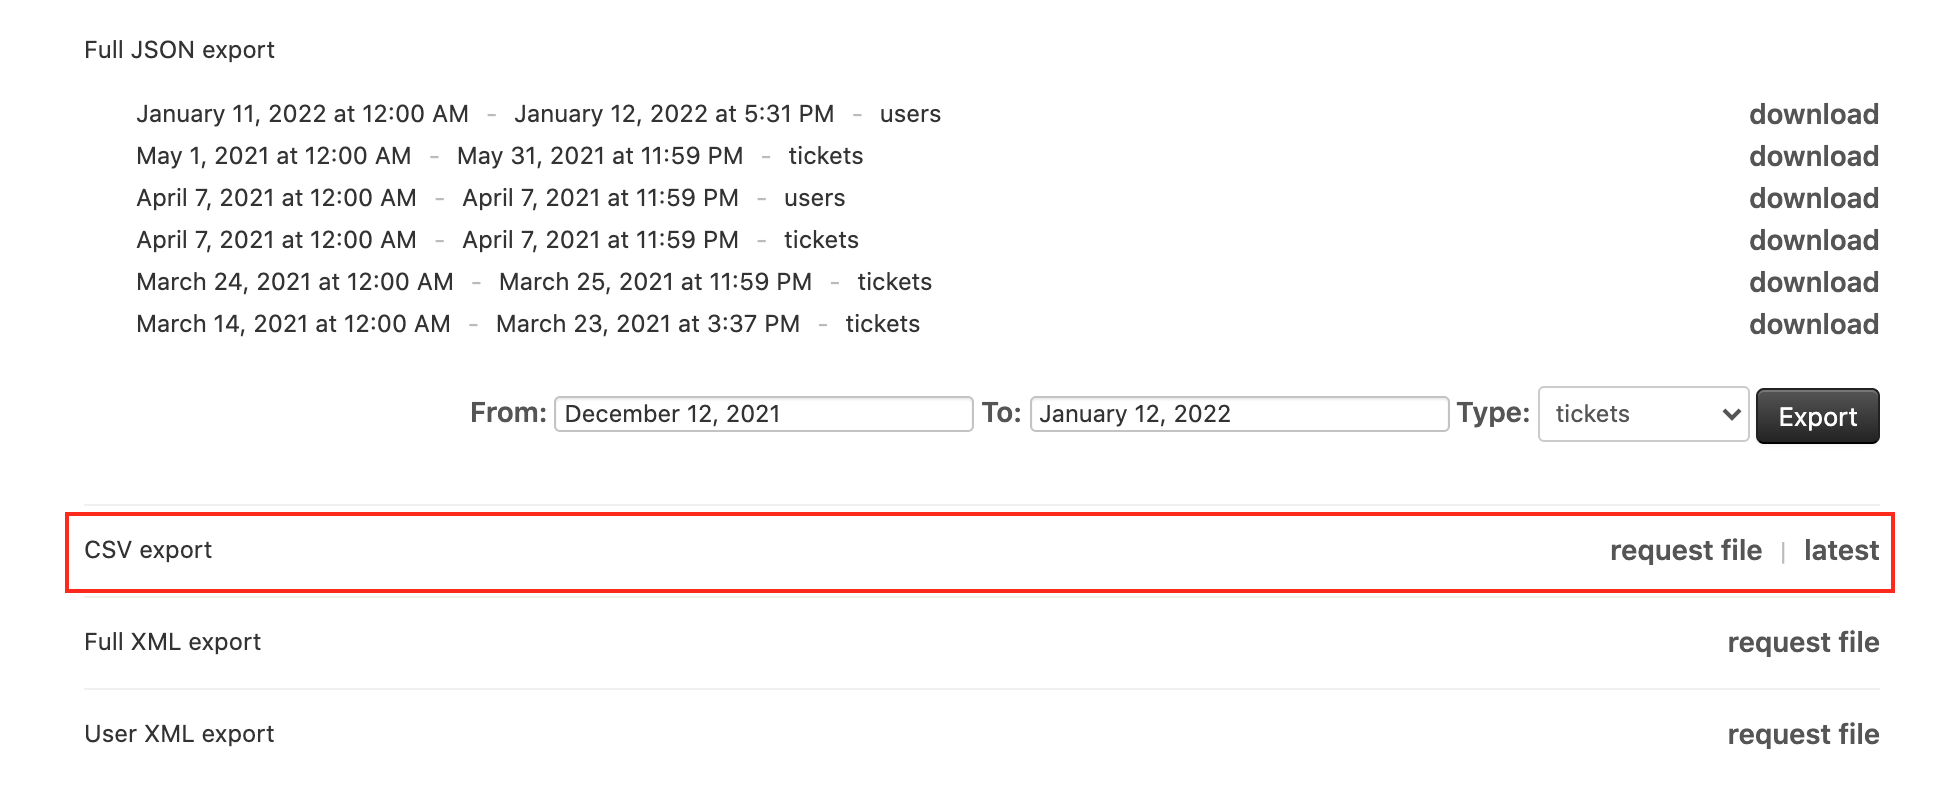Request the User XML export file

1803,734
